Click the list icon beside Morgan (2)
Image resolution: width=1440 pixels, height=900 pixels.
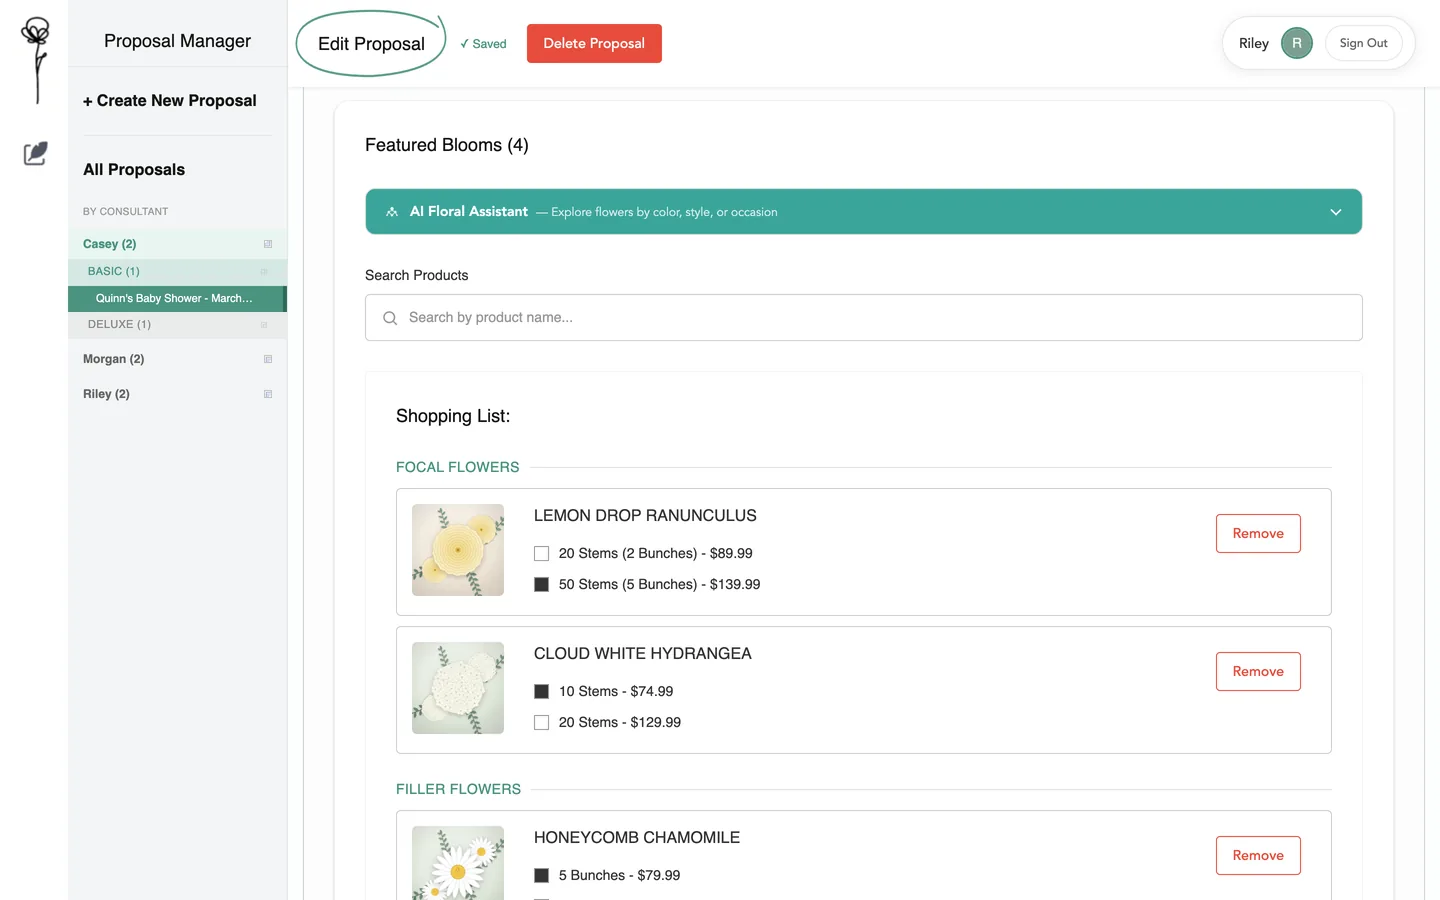268,359
